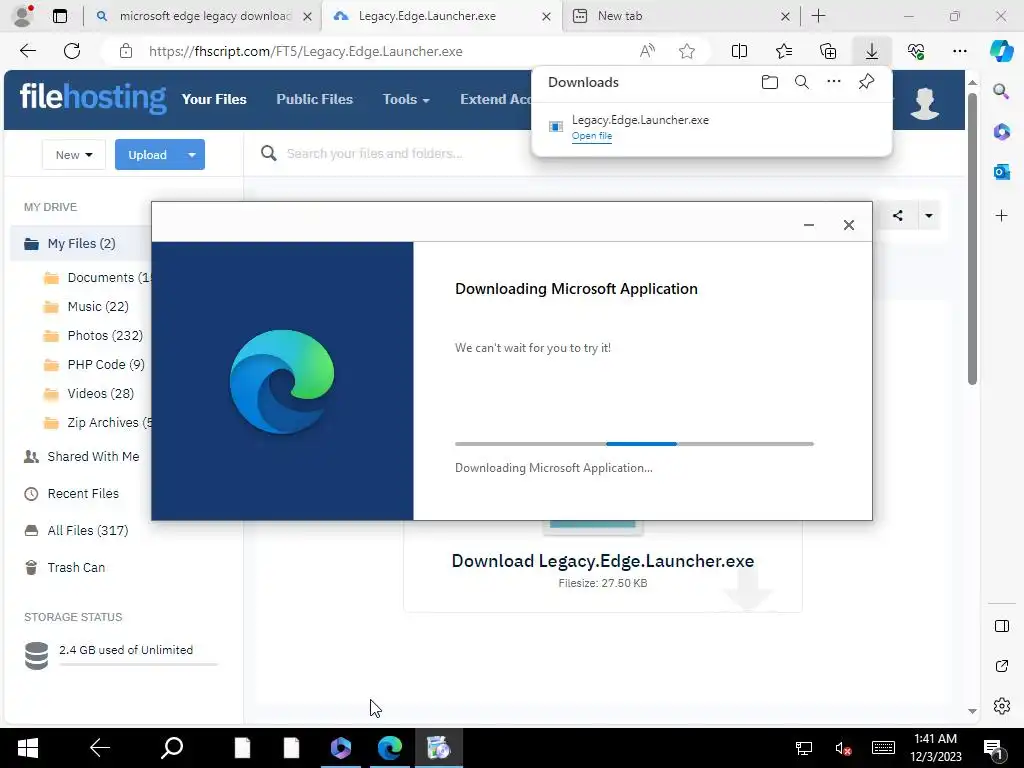
Task: Open the Read aloud icon in the address bar
Action: click(x=647, y=51)
